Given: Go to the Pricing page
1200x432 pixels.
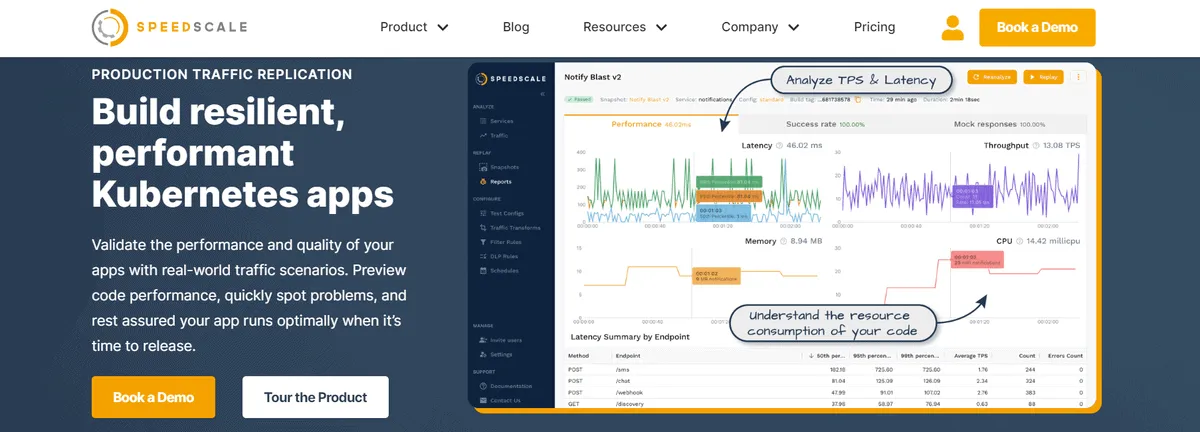Looking at the screenshot, I should click(874, 28).
